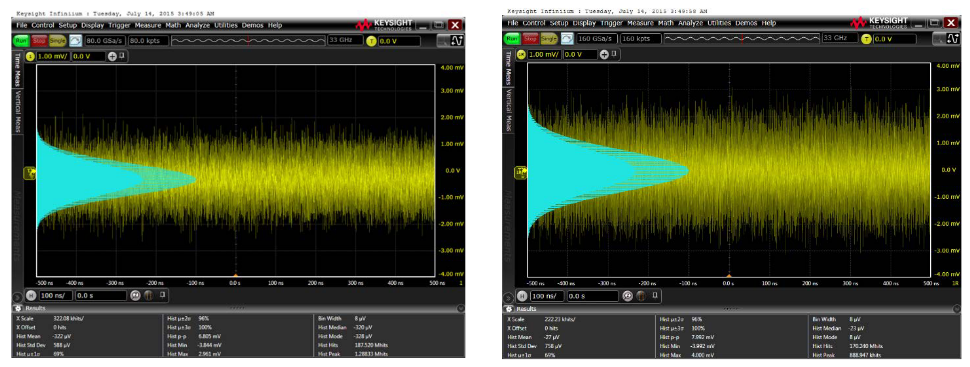Click channel 1 yellow badge in left window

[30, 56]
